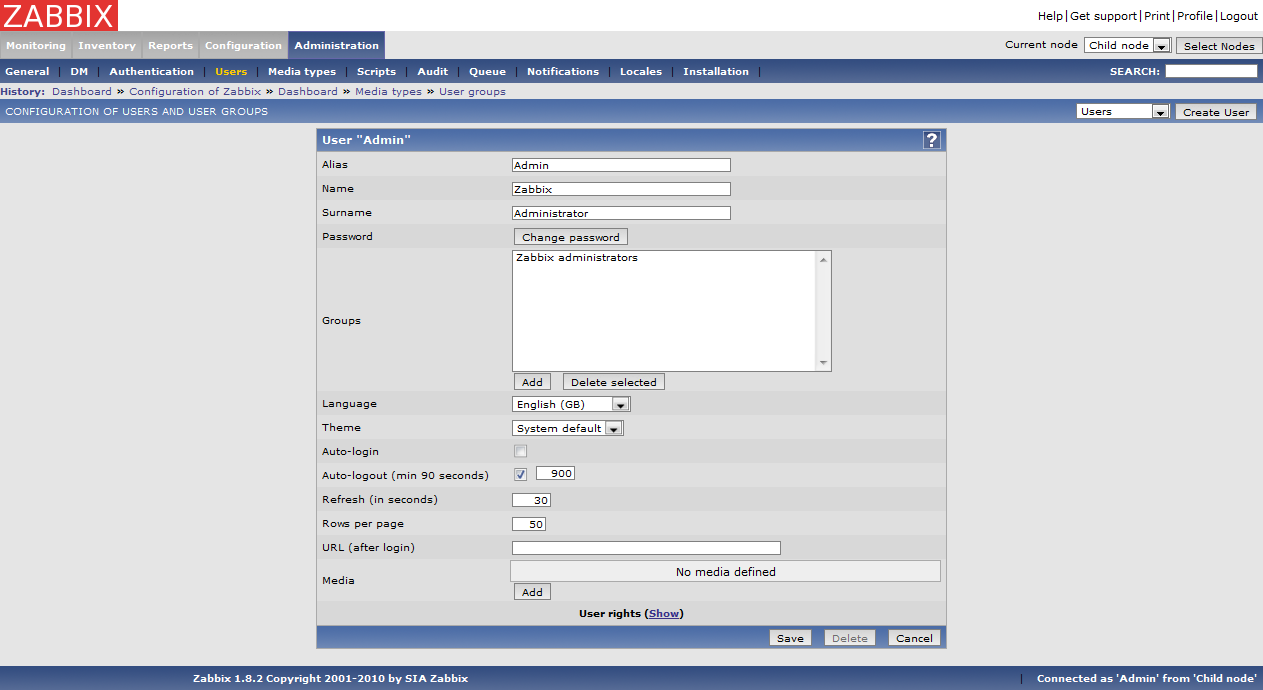
Task: Expand the Theme dropdown
Action: pyautogui.click(x=567, y=428)
